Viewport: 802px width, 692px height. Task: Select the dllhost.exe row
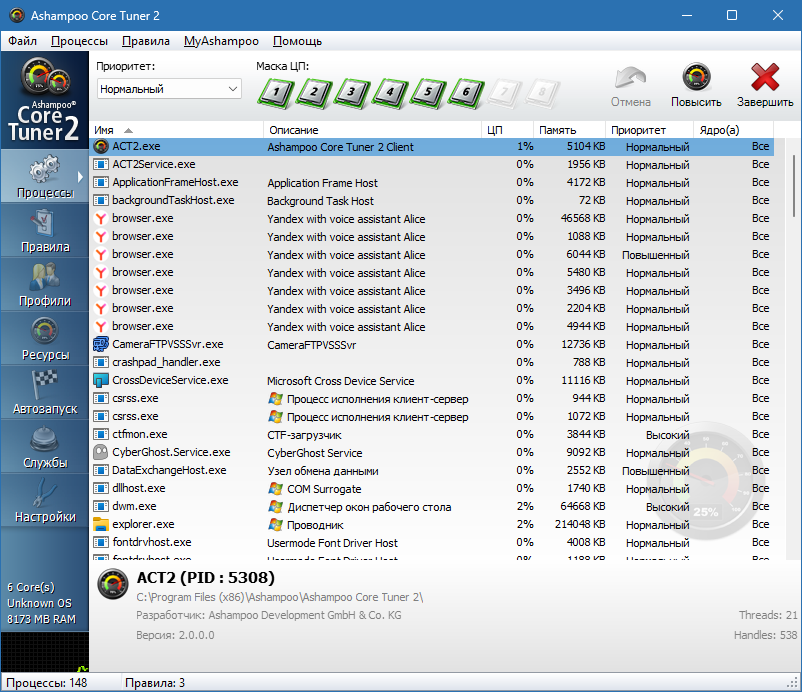(432, 488)
